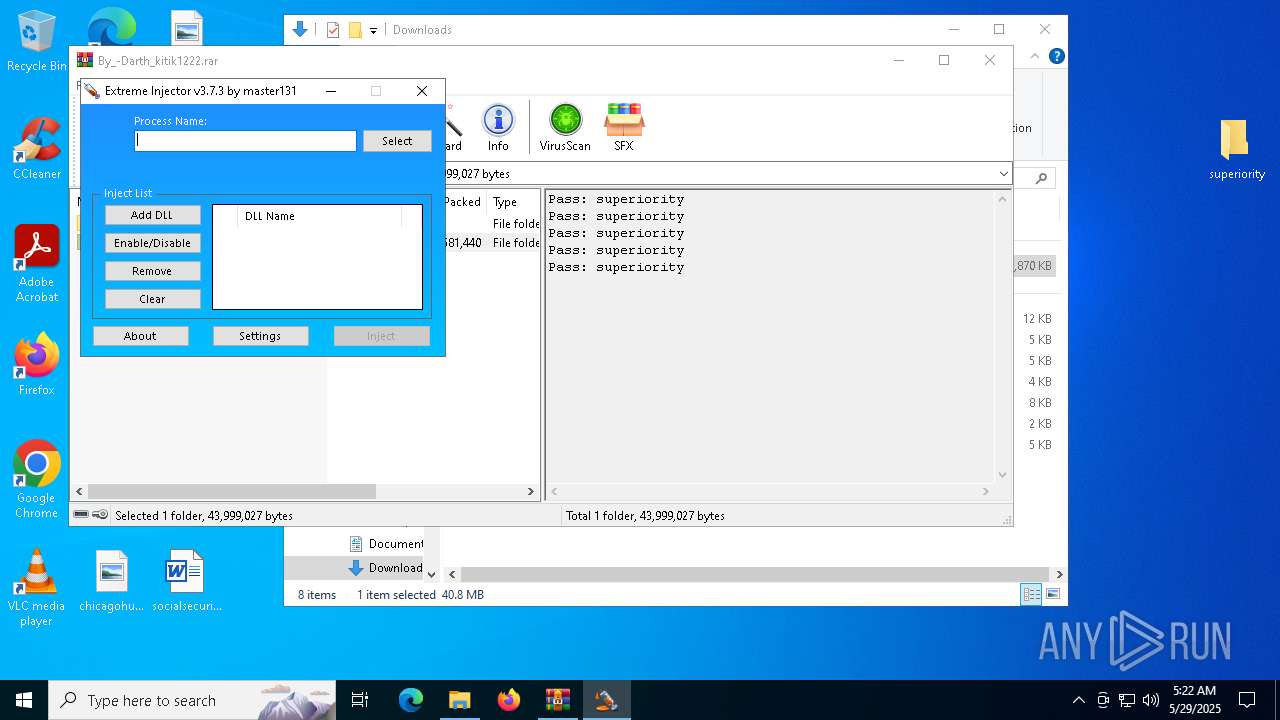The width and height of the screenshot is (1280, 720).
Task: Click Enable/Disable button
Action: 152,243
